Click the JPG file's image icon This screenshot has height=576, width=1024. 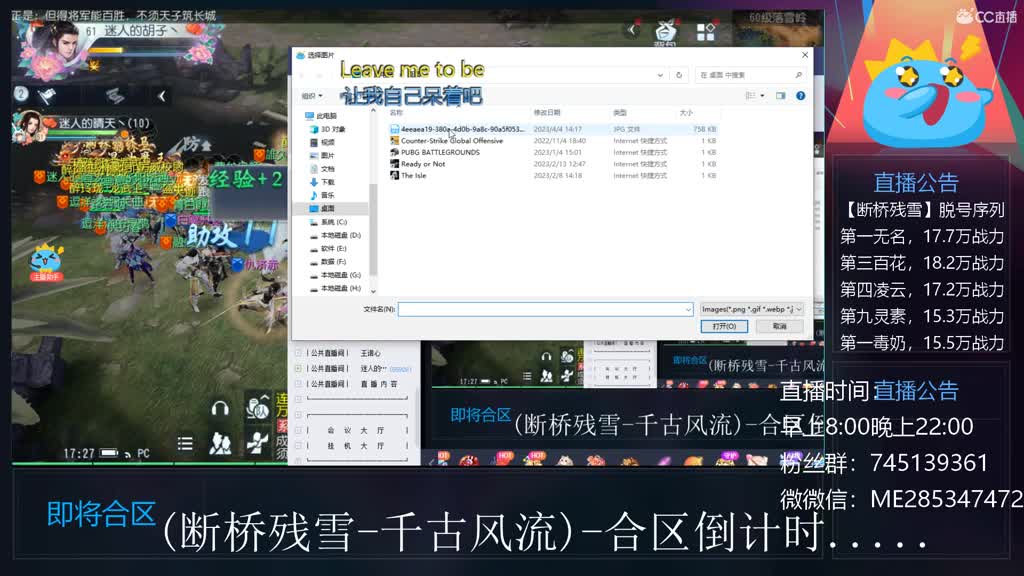click(394, 129)
